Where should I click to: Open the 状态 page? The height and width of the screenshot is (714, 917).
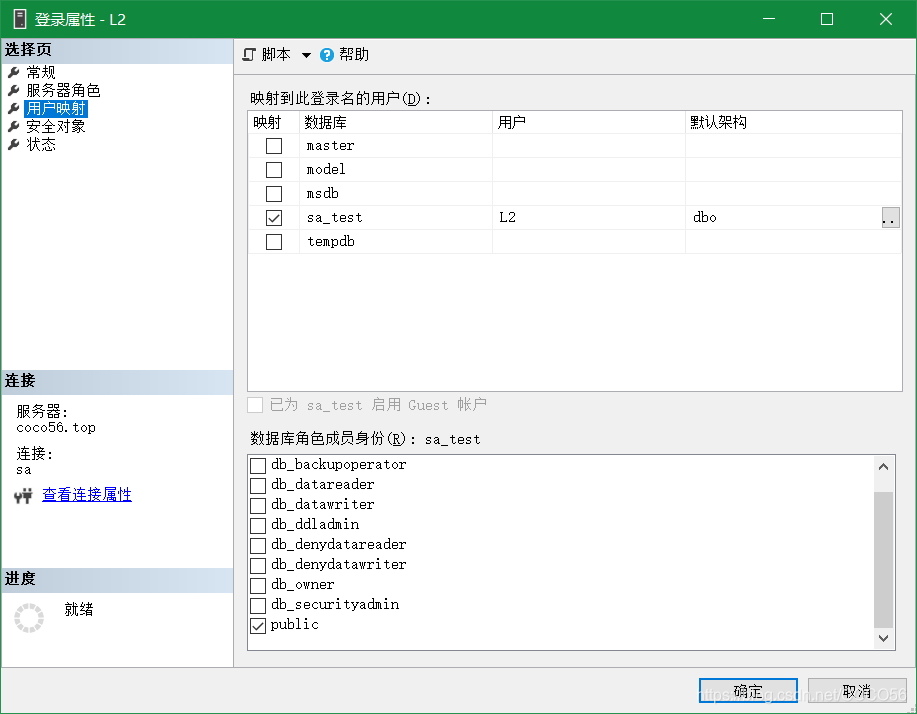click(x=41, y=144)
